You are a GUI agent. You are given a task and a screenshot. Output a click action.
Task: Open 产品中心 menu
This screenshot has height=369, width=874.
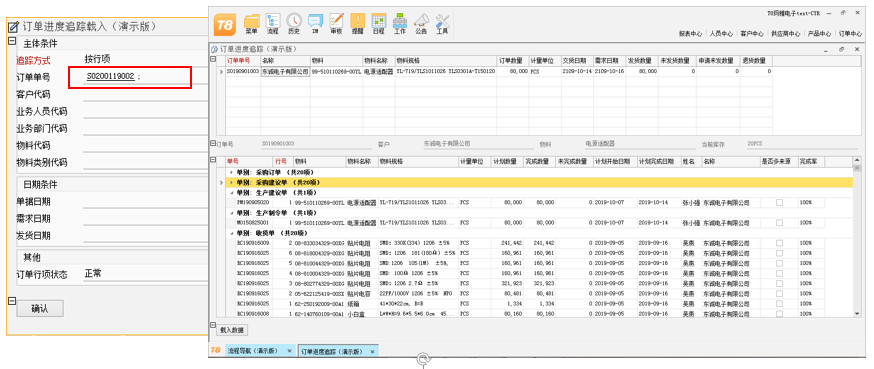(x=819, y=34)
